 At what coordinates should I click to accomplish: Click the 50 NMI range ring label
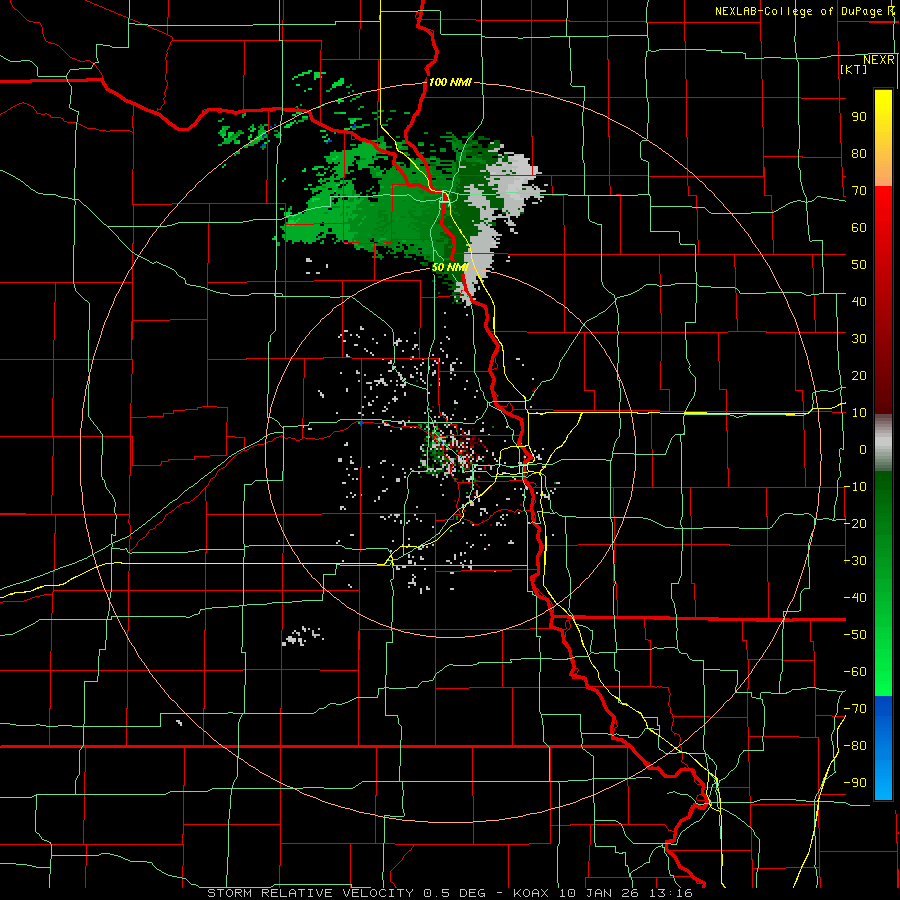[x=450, y=267]
